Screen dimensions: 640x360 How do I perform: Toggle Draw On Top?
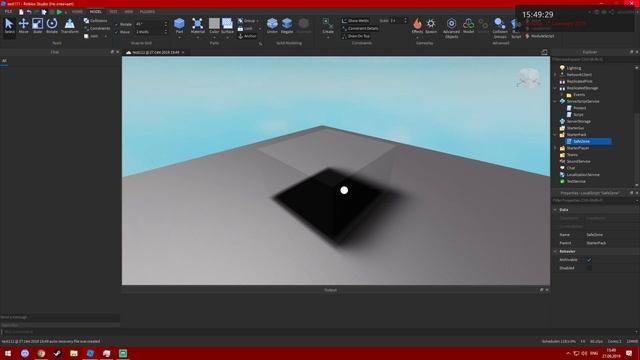click(356, 36)
